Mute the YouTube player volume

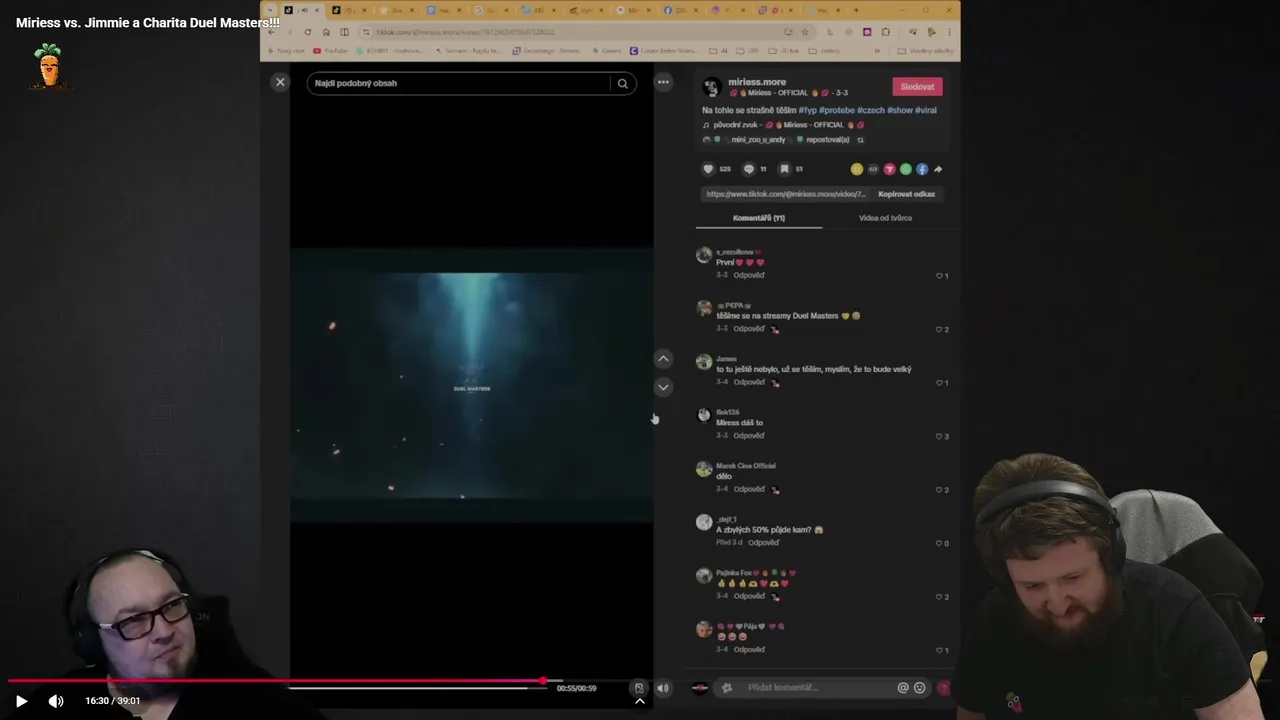(x=56, y=701)
